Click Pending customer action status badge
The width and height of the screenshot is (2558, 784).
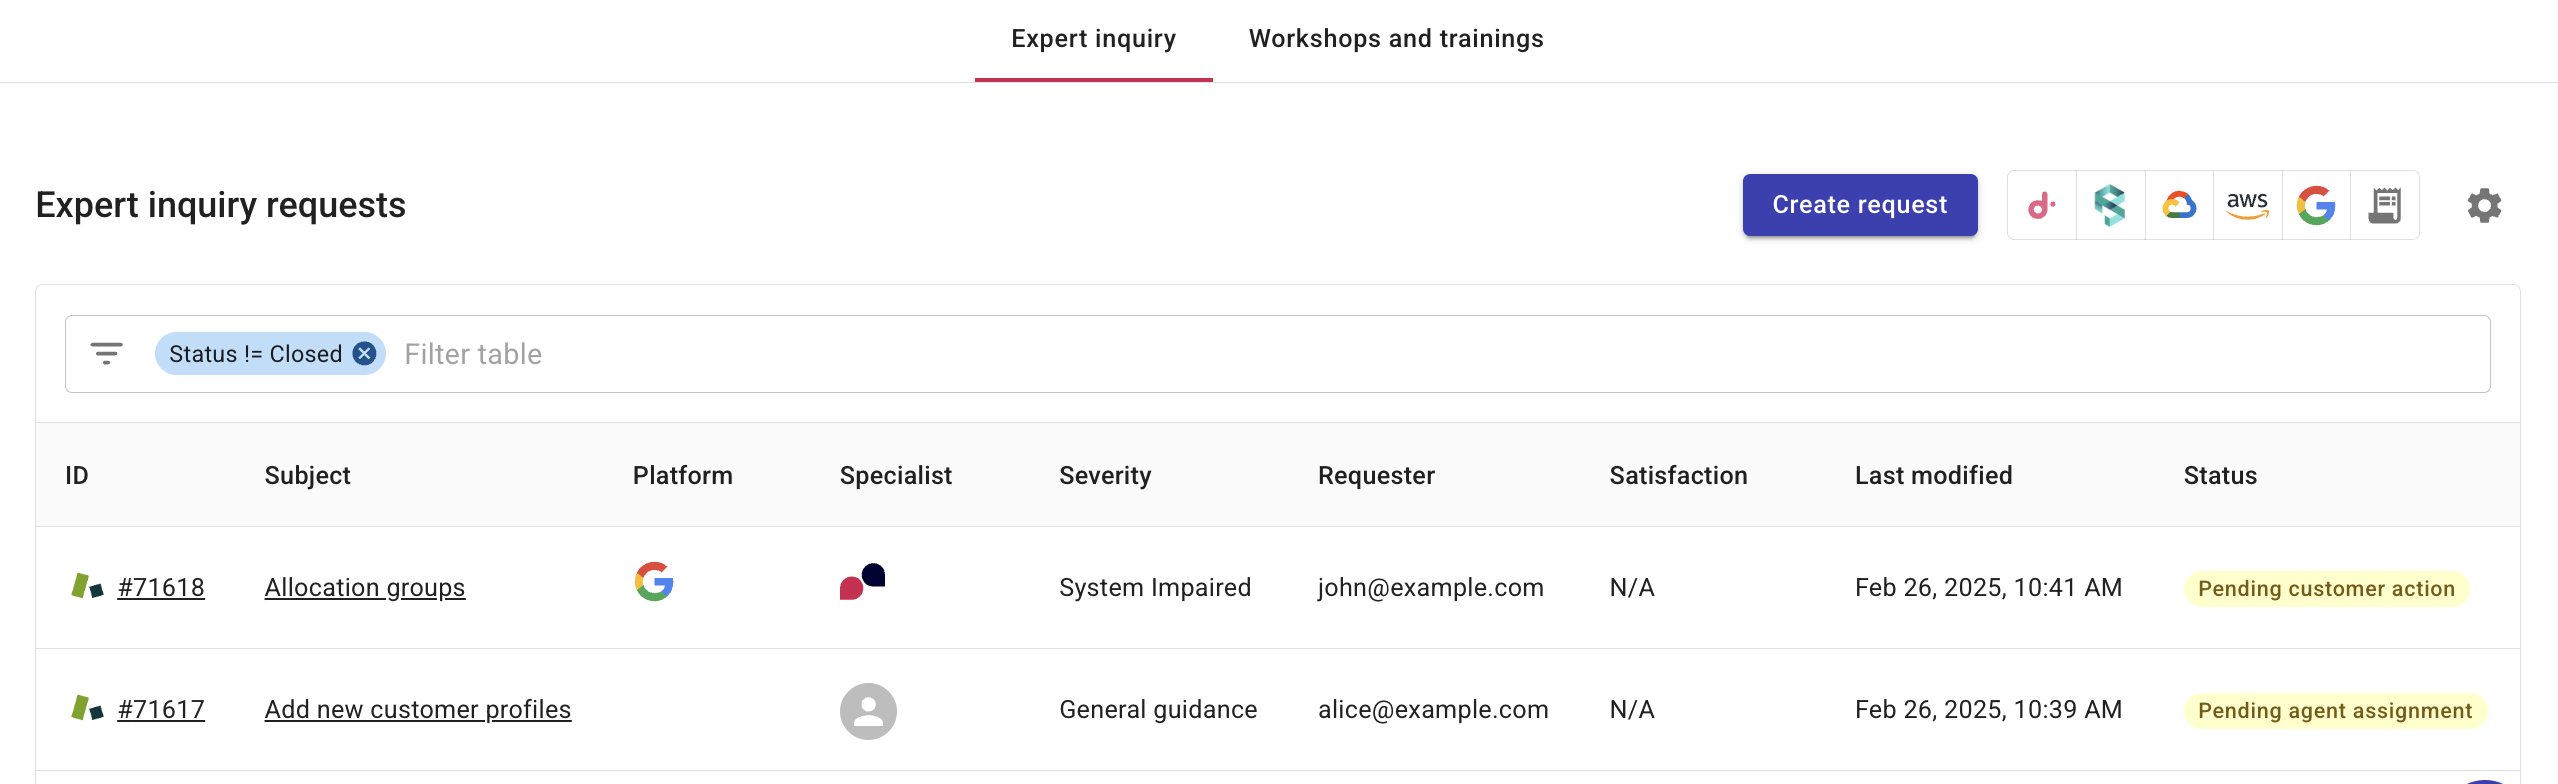tap(2326, 589)
